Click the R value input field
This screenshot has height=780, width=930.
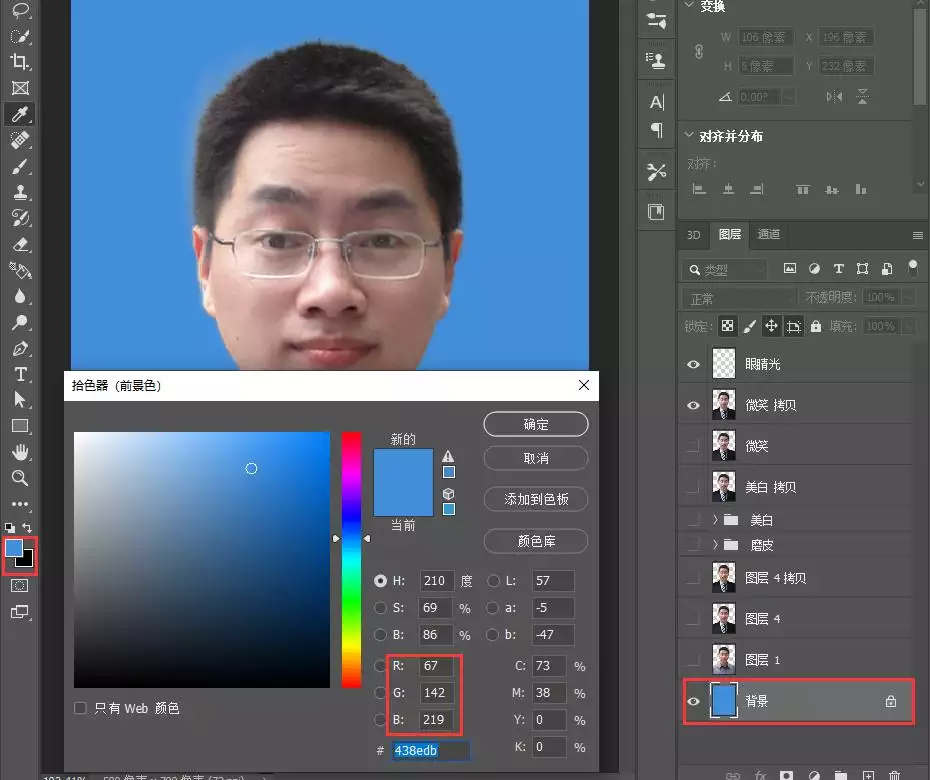click(436, 666)
